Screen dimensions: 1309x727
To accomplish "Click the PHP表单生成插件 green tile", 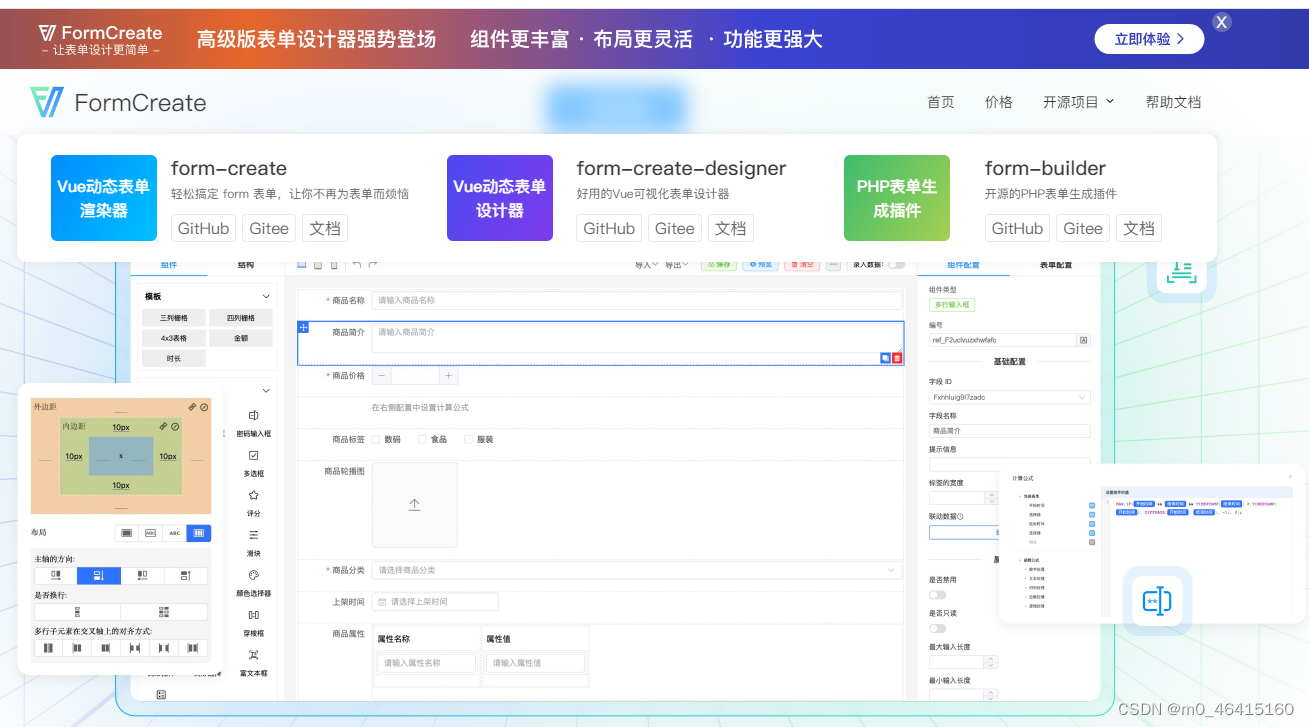I will pyautogui.click(x=897, y=198).
